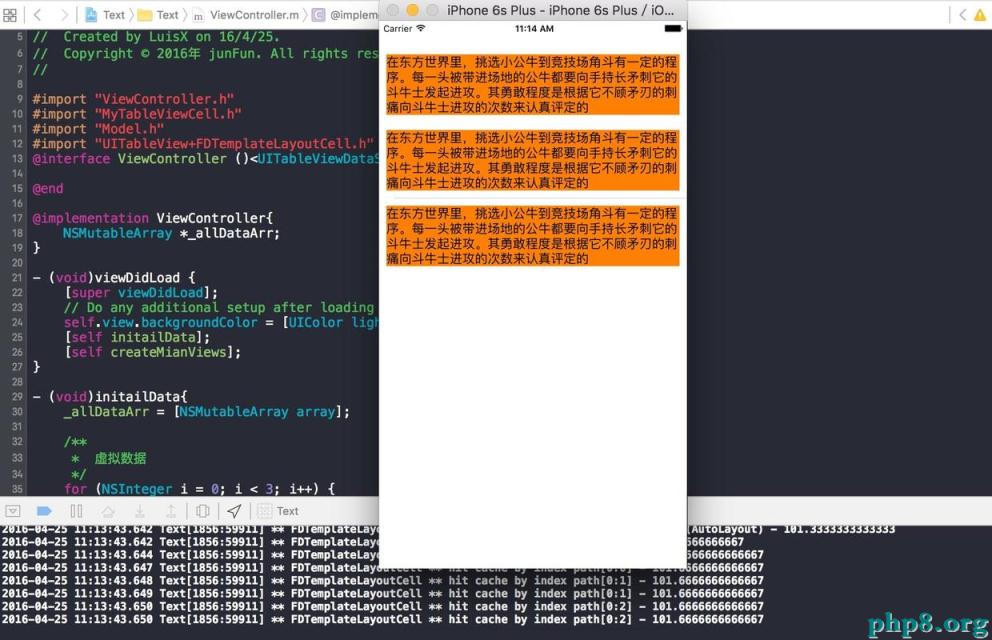Click the Step Into debugger icon
Screen dimensions: 992x640
tap(140, 511)
